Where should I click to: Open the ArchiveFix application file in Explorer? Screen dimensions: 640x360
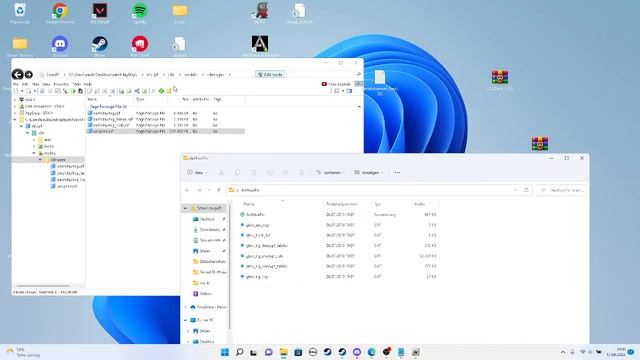256,214
